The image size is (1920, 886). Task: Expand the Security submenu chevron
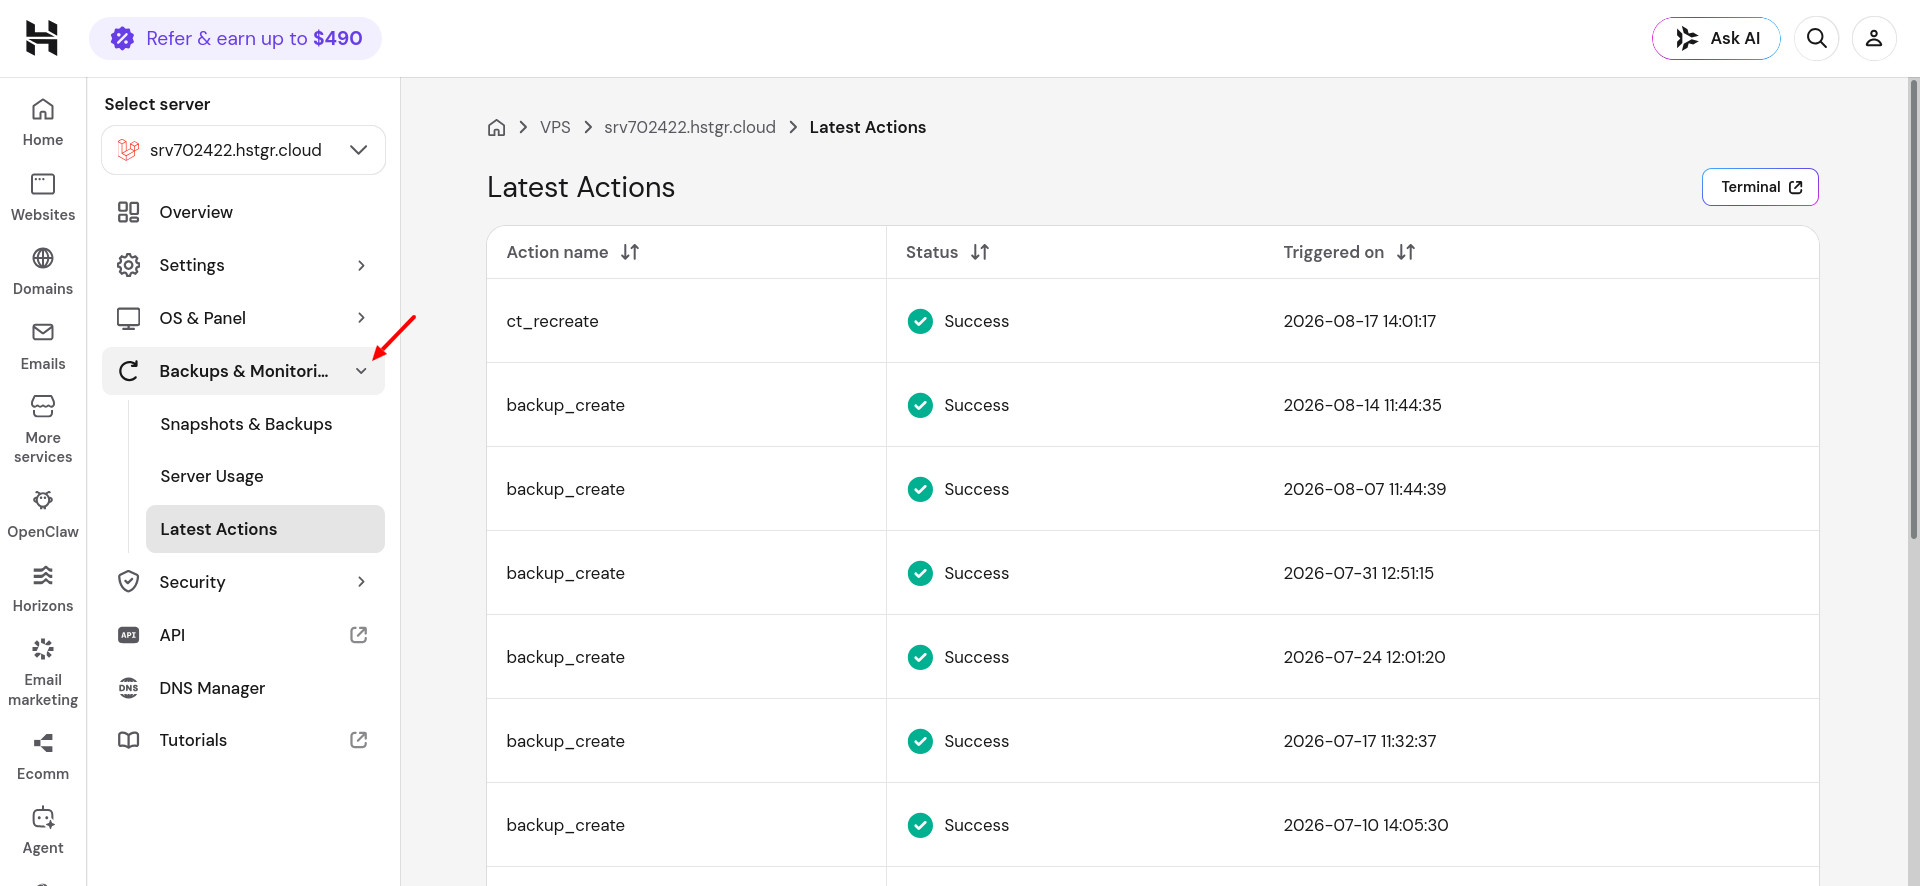click(361, 582)
